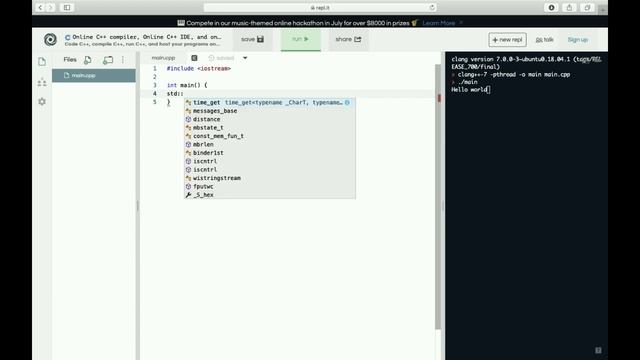The image size is (640, 360).
Task: Click Sign up
Action: (x=578, y=40)
